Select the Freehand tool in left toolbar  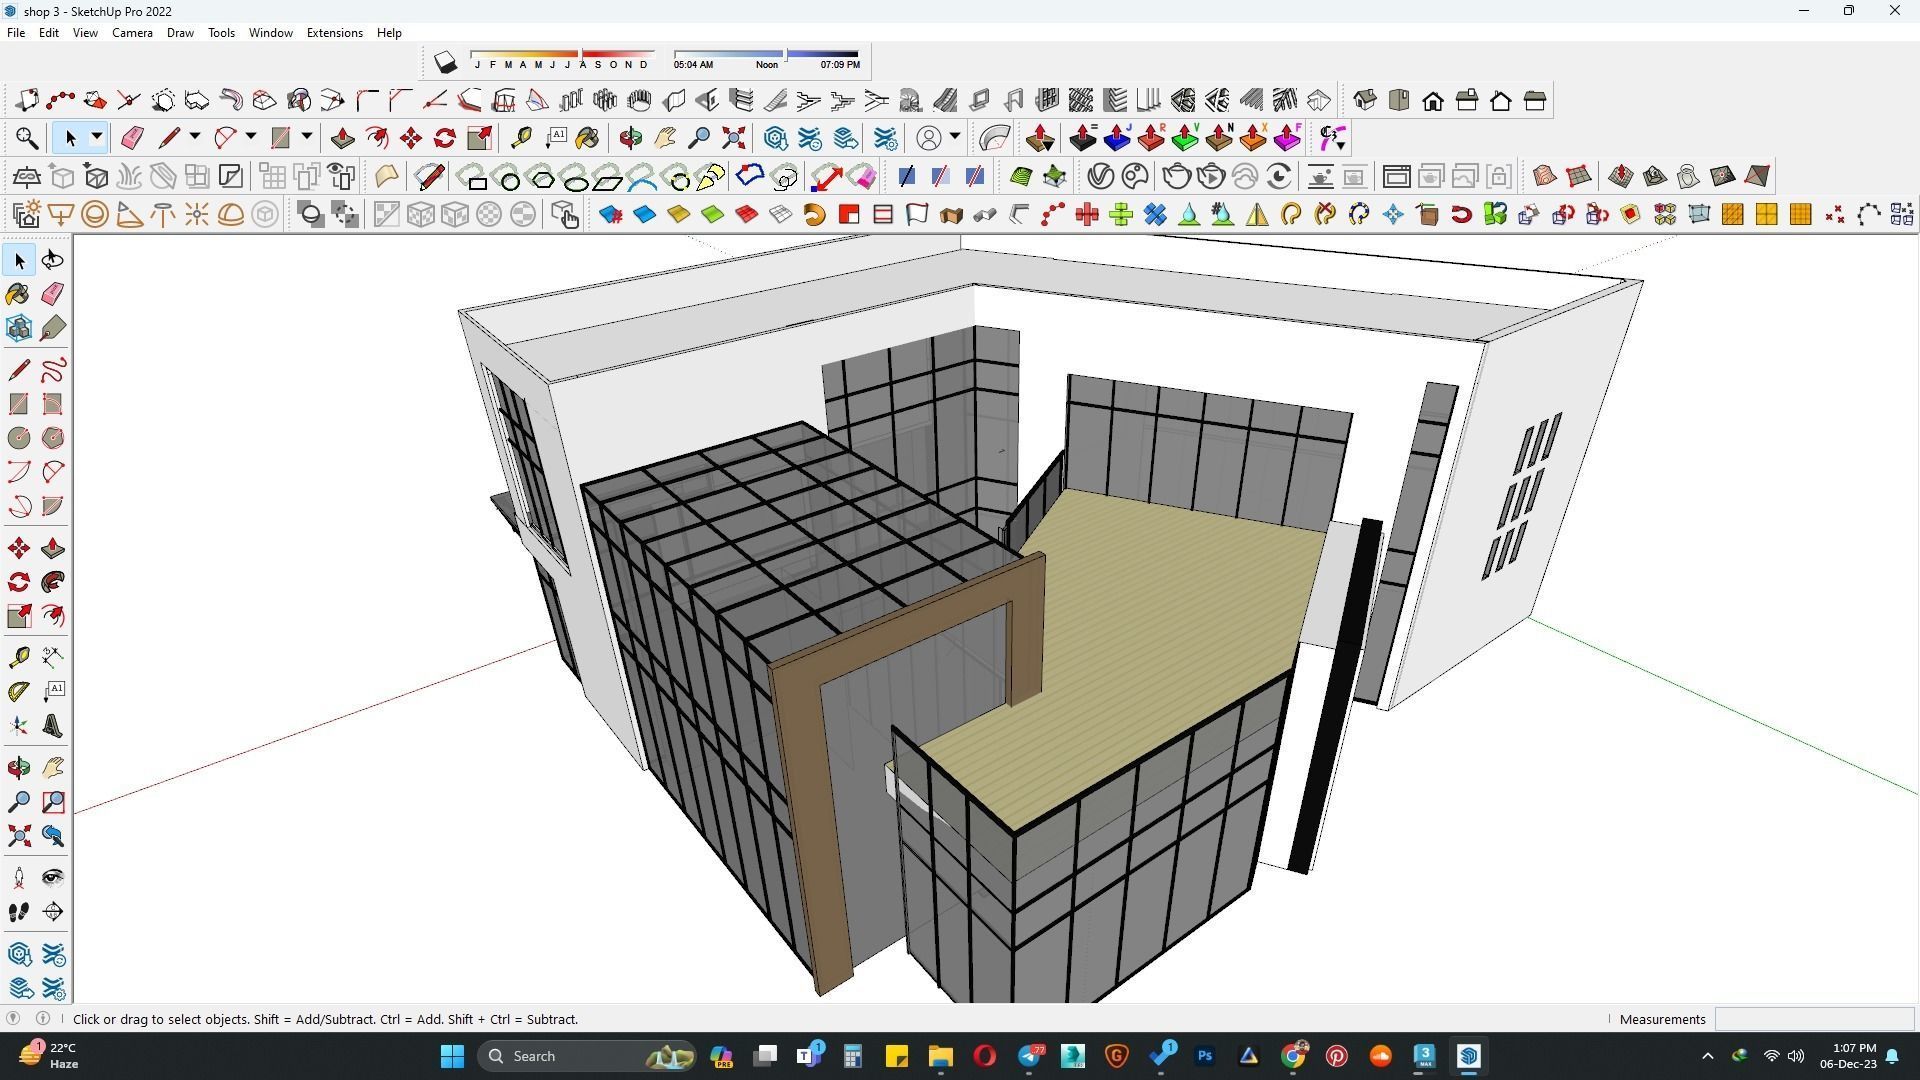(53, 370)
